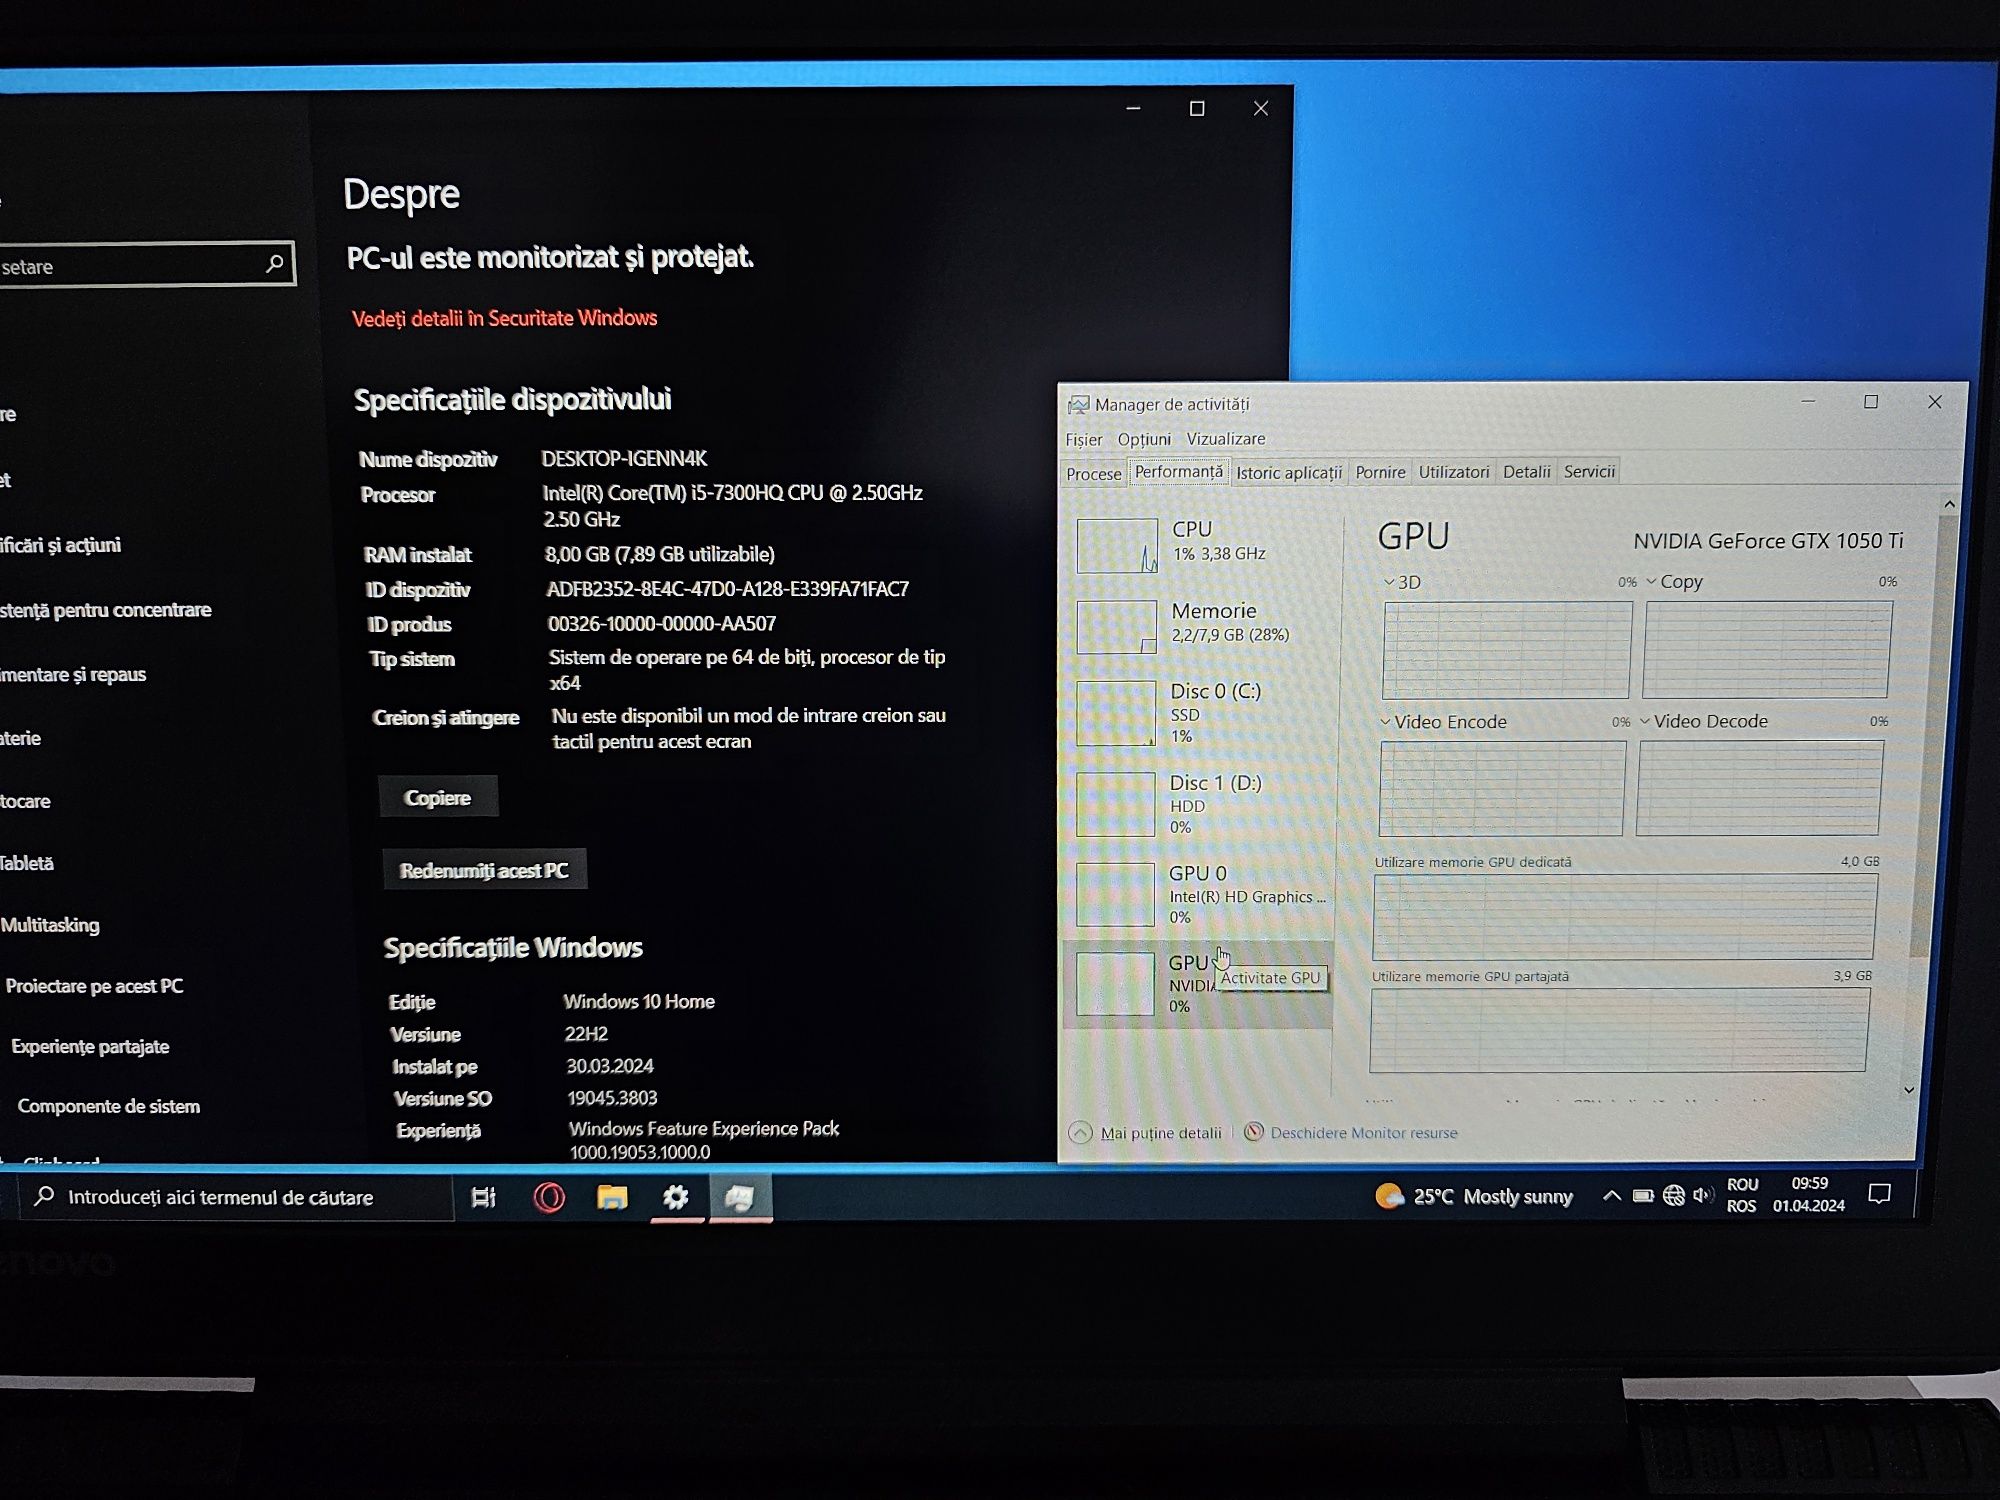This screenshot has height=1500, width=2000.
Task: Click the weather widget sun icon
Action: [x=1389, y=1195]
